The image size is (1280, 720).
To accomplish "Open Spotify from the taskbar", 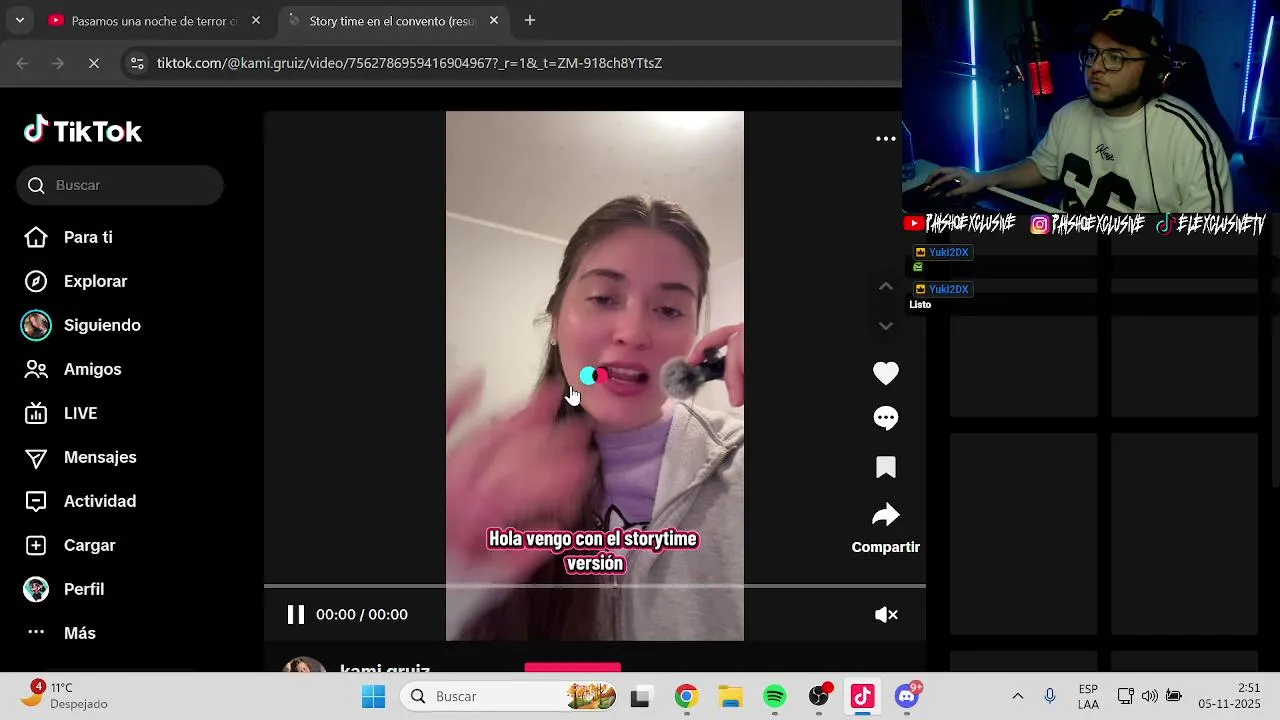I will tap(774, 696).
